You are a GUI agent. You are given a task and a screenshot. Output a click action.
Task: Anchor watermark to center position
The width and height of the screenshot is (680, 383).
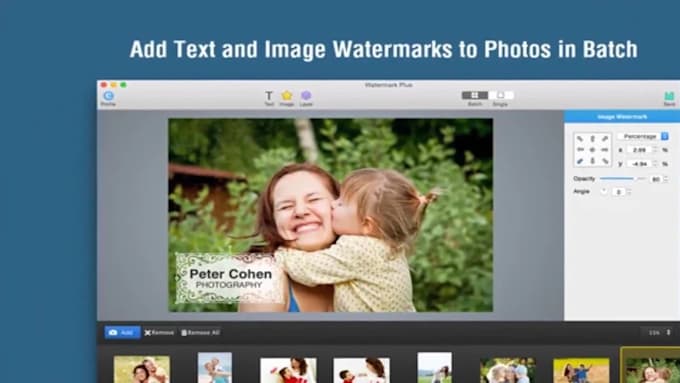tap(592, 150)
